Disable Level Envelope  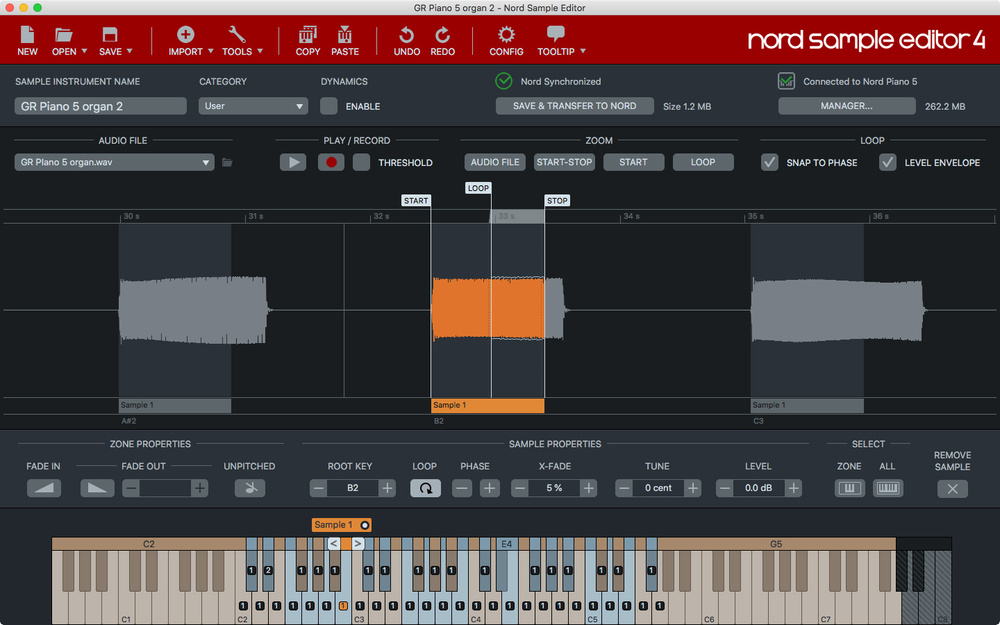(x=886, y=162)
